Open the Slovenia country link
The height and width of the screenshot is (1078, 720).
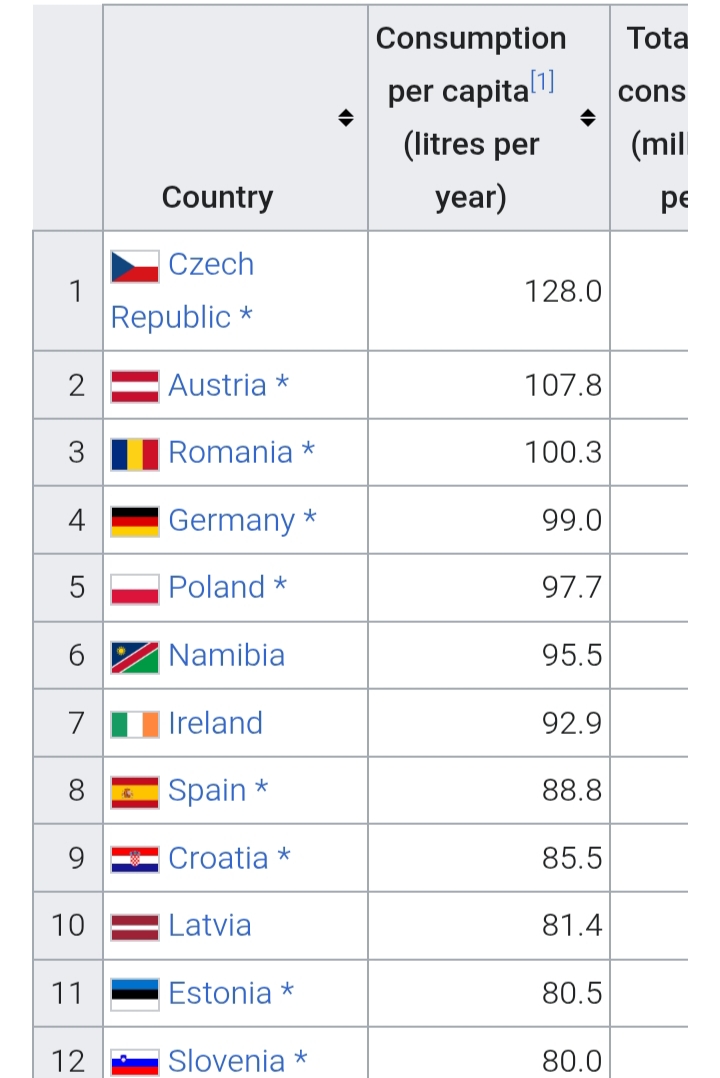tap(226, 1060)
